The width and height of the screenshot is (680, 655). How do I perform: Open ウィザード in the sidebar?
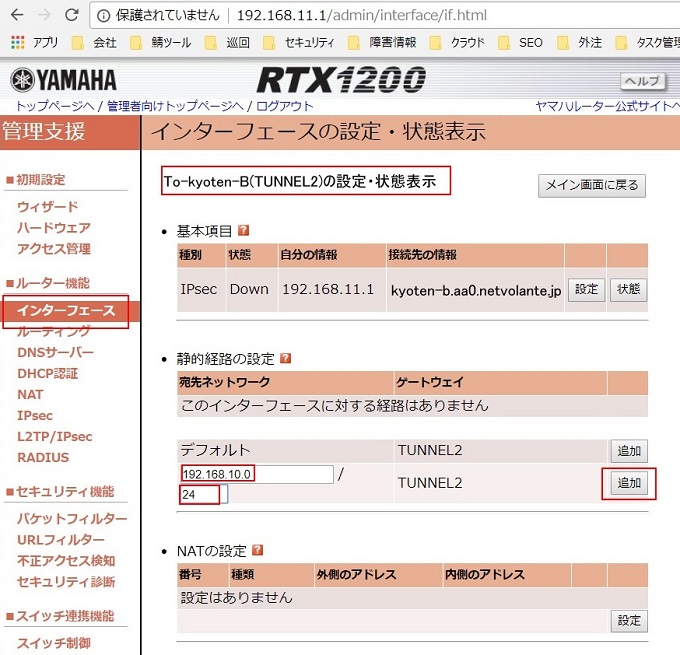coord(48,206)
